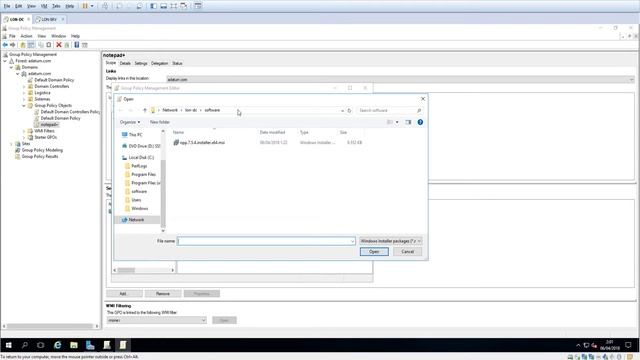Click the blue help icon in dialog
The image size is (640, 360).
click(x=420, y=122)
